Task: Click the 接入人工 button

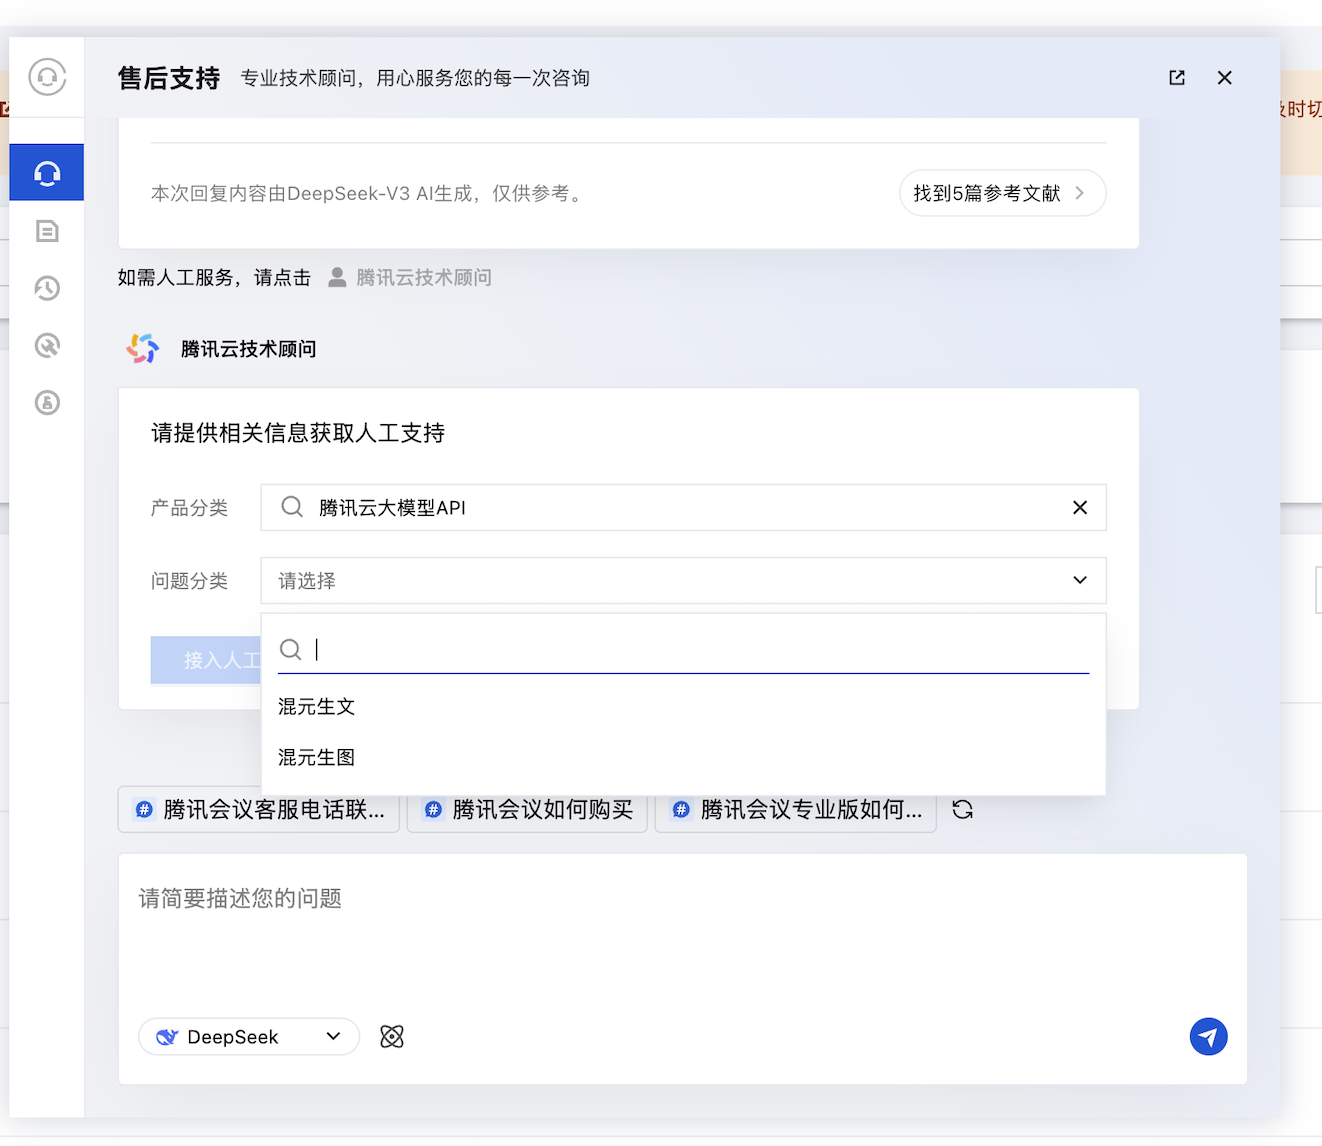Action: pyautogui.click(x=206, y=660)
